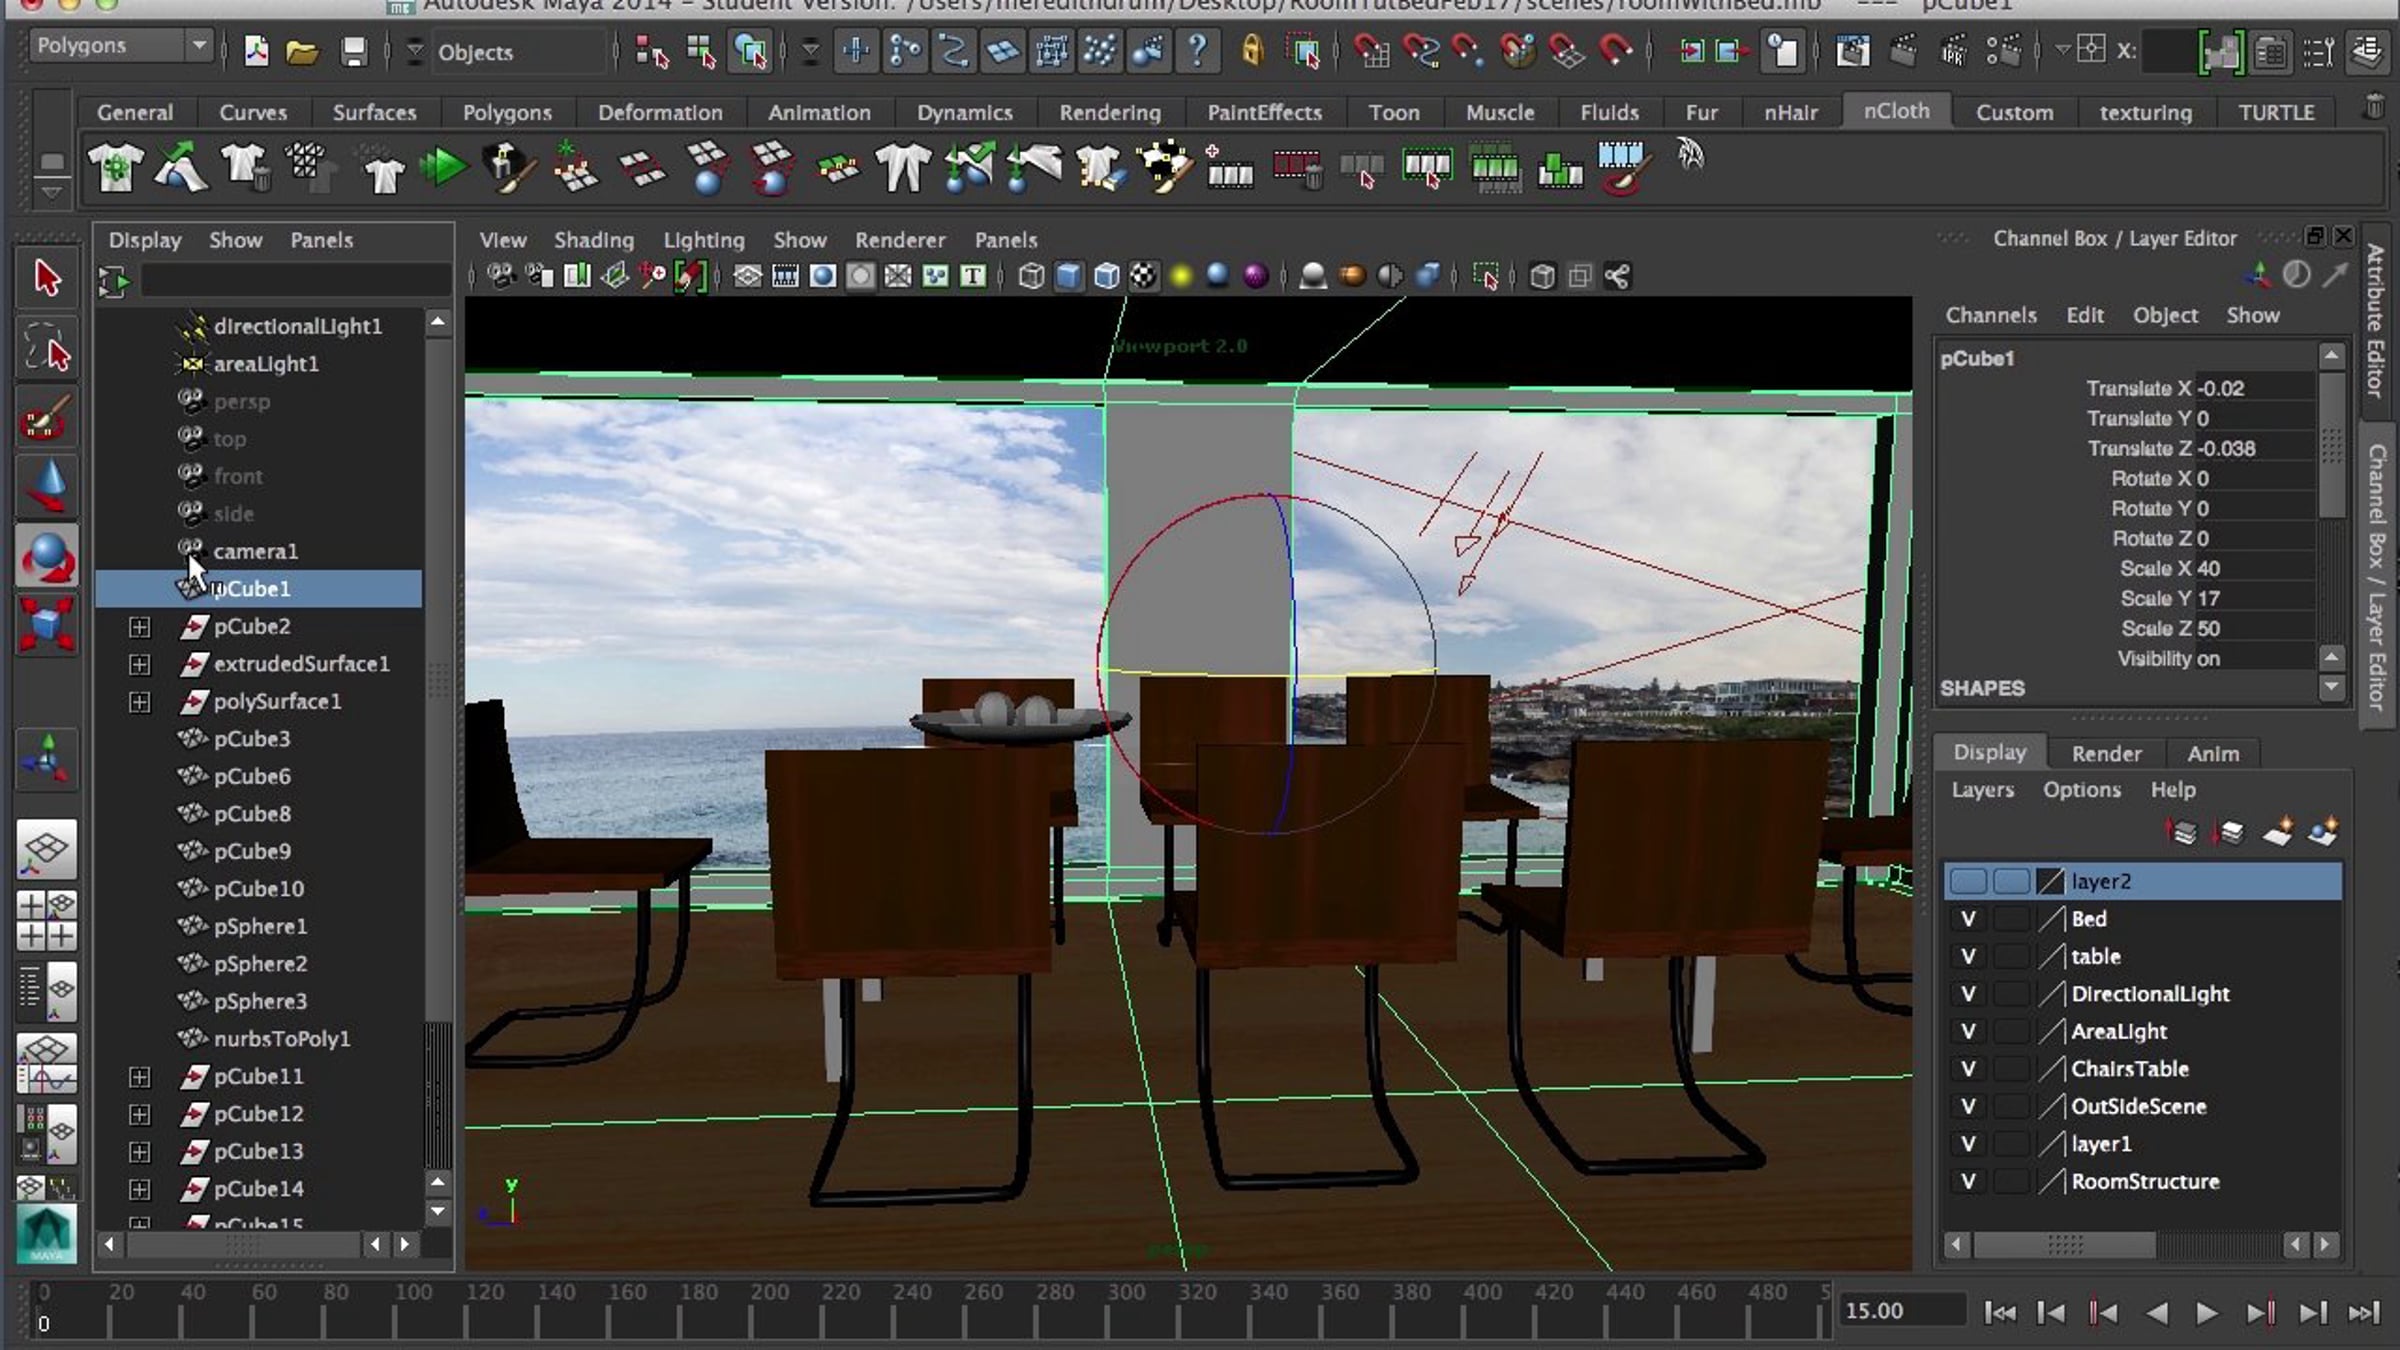Open the Render layer tab
Image resolution: width=2400 pixels, height=1350 pixels.
pos(2105,753)
